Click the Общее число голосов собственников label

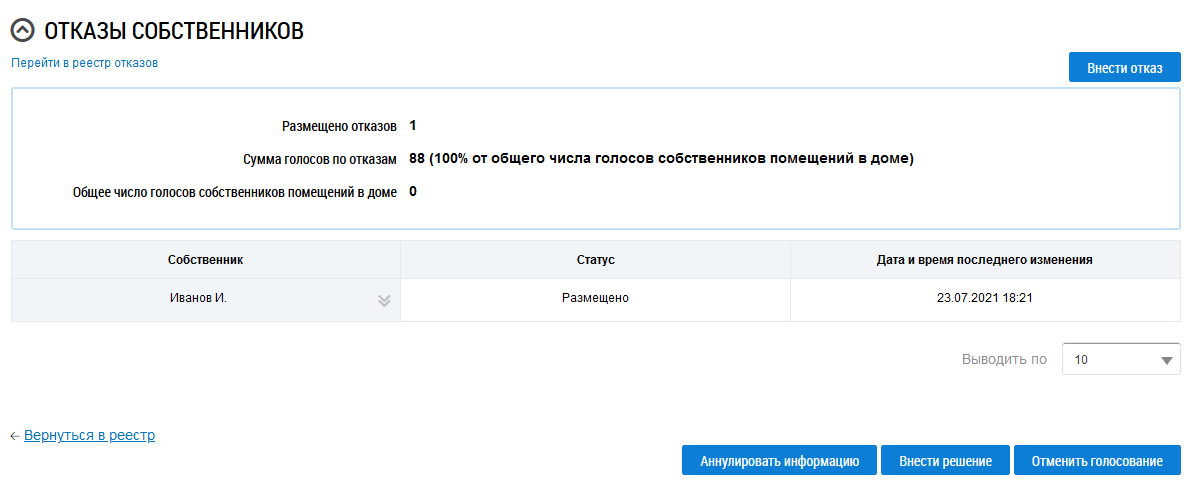click(235, 191)
